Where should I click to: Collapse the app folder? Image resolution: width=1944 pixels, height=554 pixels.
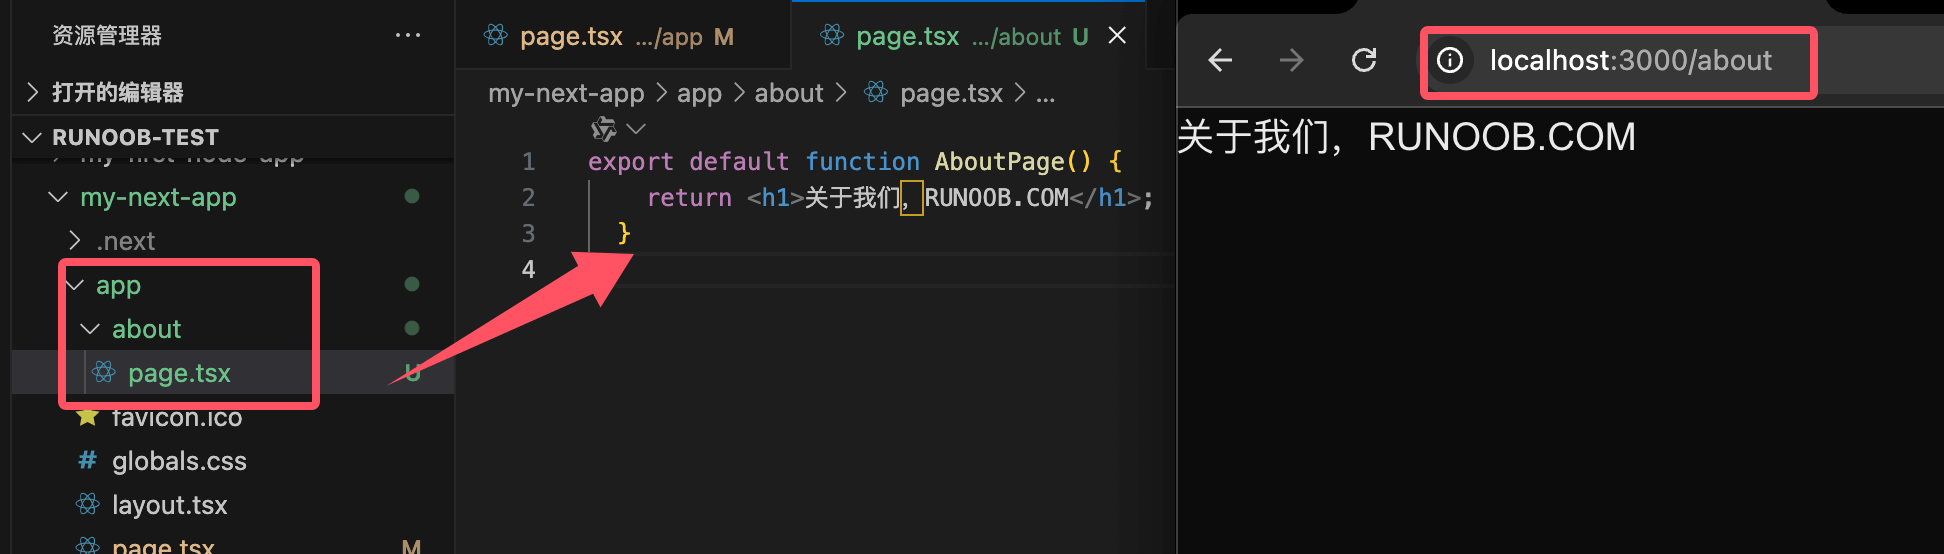(x=75, y=285)
